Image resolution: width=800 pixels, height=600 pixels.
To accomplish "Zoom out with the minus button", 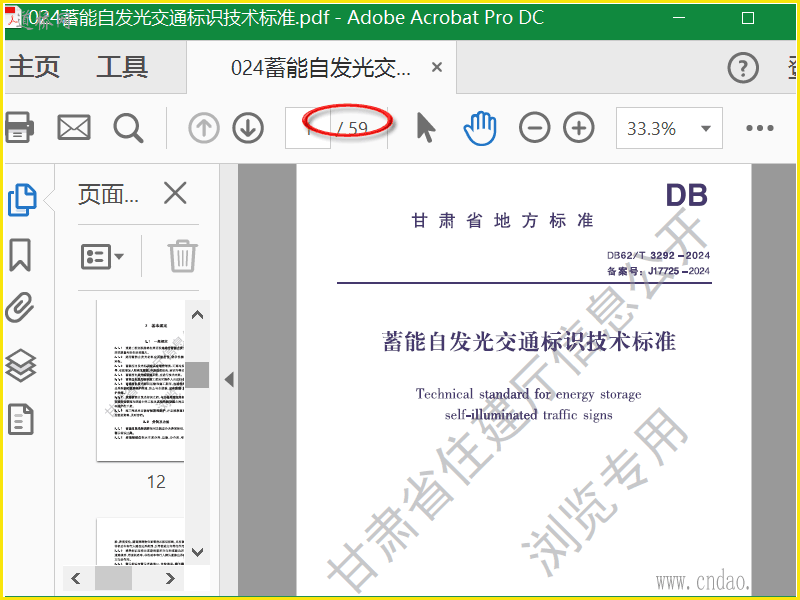I will click(x=534, y=128).
